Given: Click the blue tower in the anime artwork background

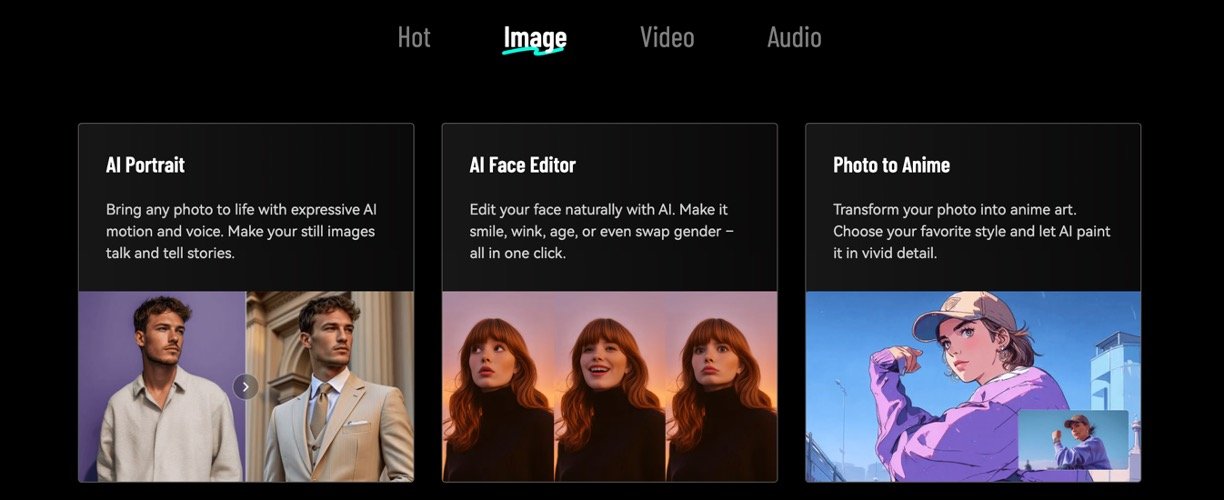Looking at the screenshot, I should point(1116,370).
